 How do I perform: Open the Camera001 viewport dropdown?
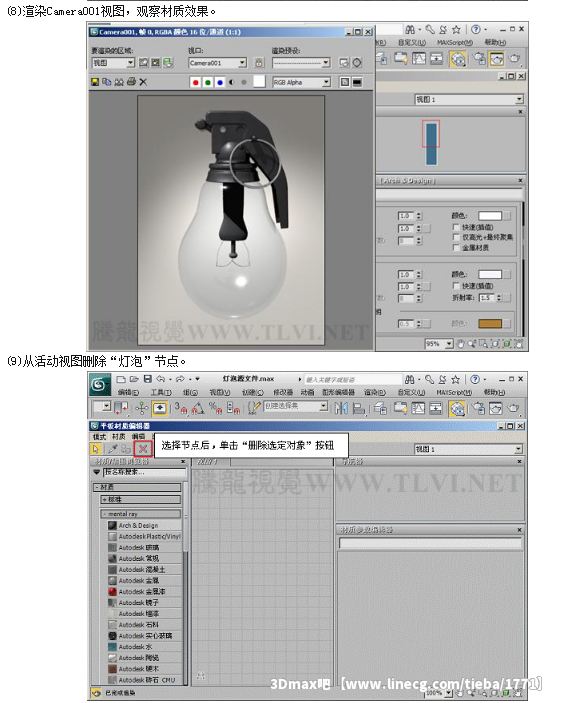pos(217,63)
